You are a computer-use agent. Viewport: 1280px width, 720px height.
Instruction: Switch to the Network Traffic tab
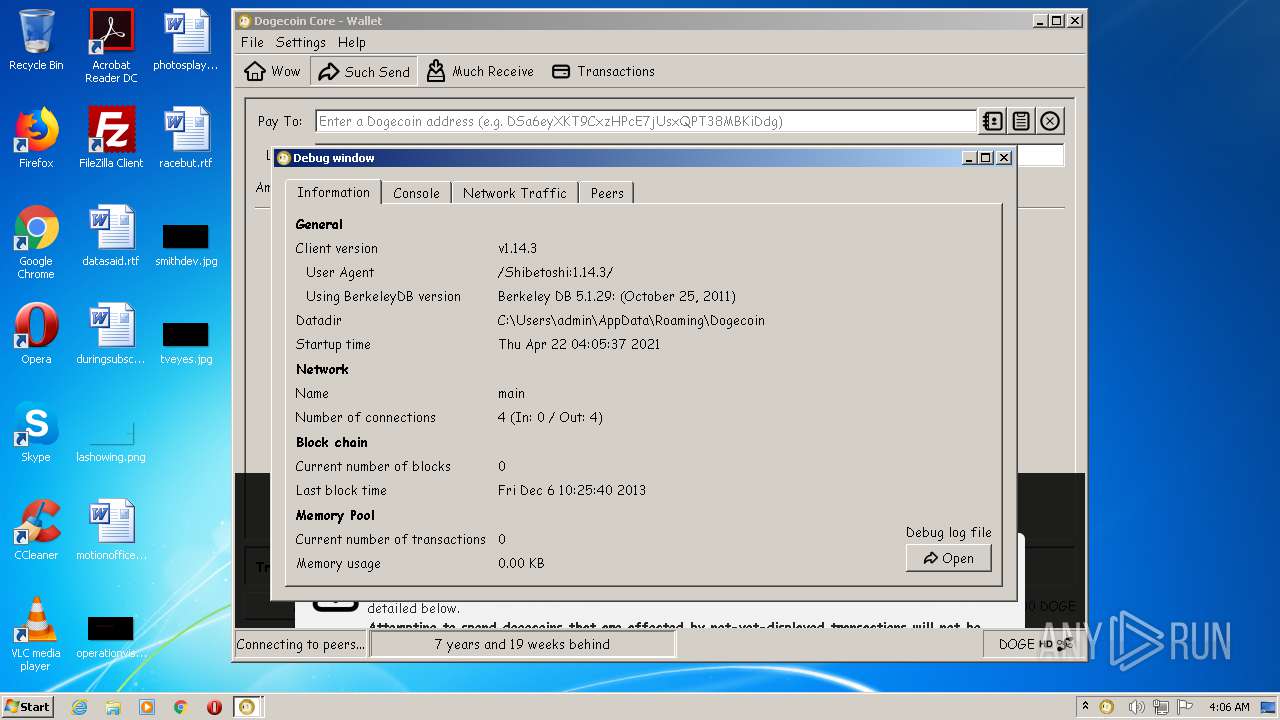(x=514, y=193)
